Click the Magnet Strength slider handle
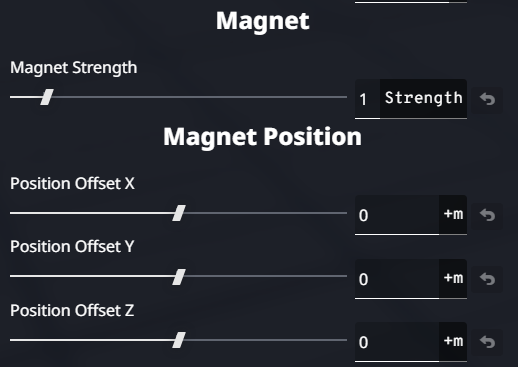This screenshot has height=367, width=518. point(47,97)
